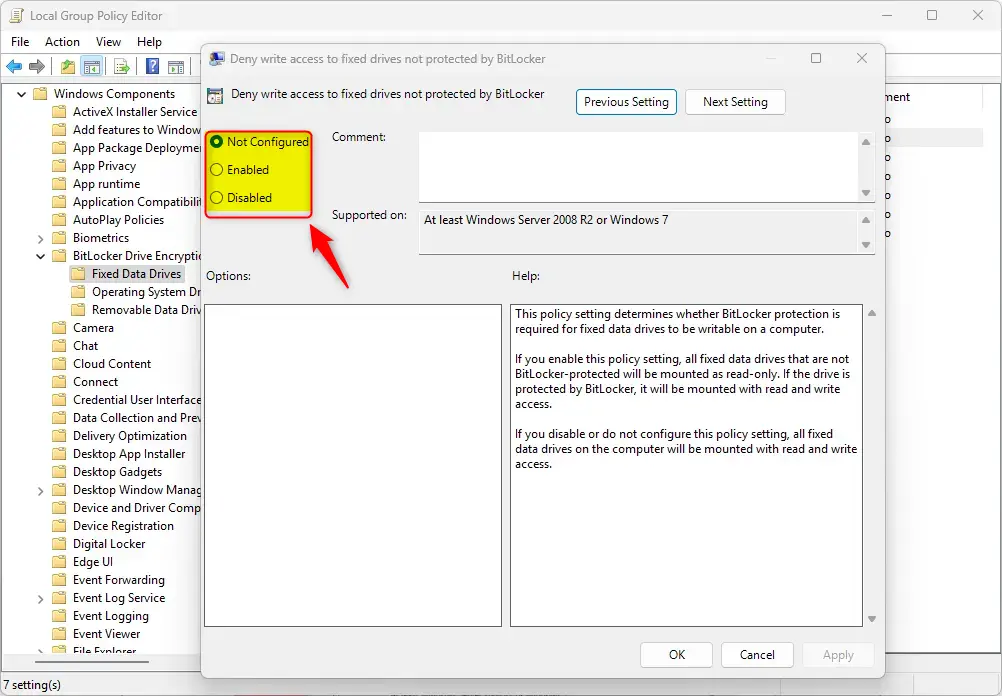Open the View menu

[x=108, y=42]
